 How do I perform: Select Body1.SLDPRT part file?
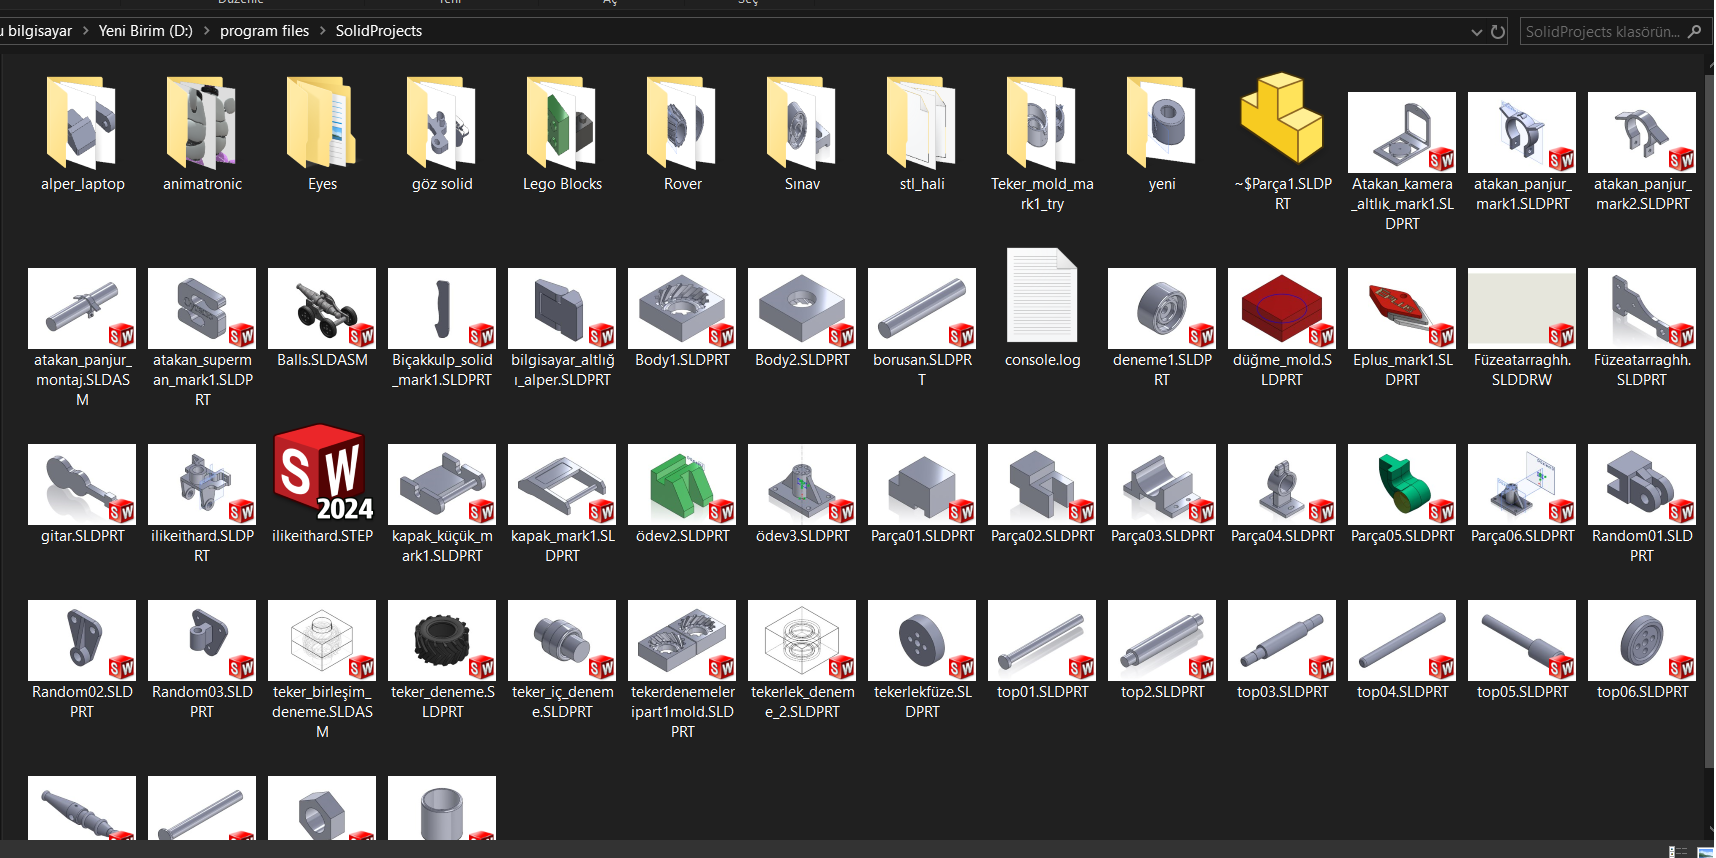tap(682, 319)
